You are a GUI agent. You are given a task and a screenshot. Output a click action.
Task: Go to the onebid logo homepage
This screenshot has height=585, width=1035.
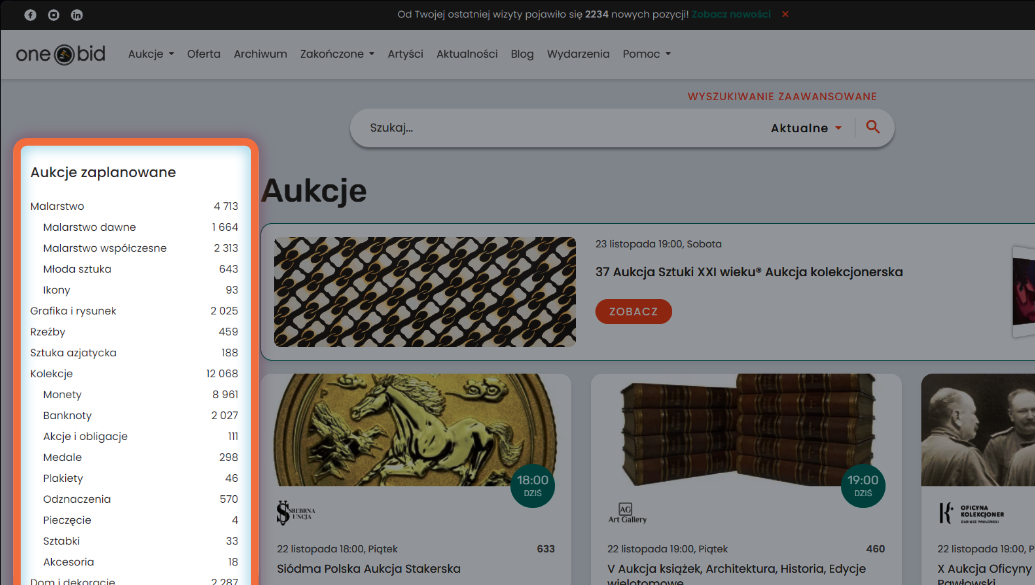click(x=61, y=54)
